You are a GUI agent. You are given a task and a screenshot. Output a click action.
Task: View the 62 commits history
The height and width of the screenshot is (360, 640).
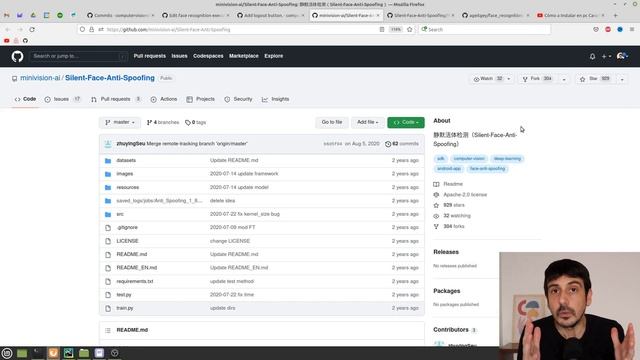click(402, 144)
